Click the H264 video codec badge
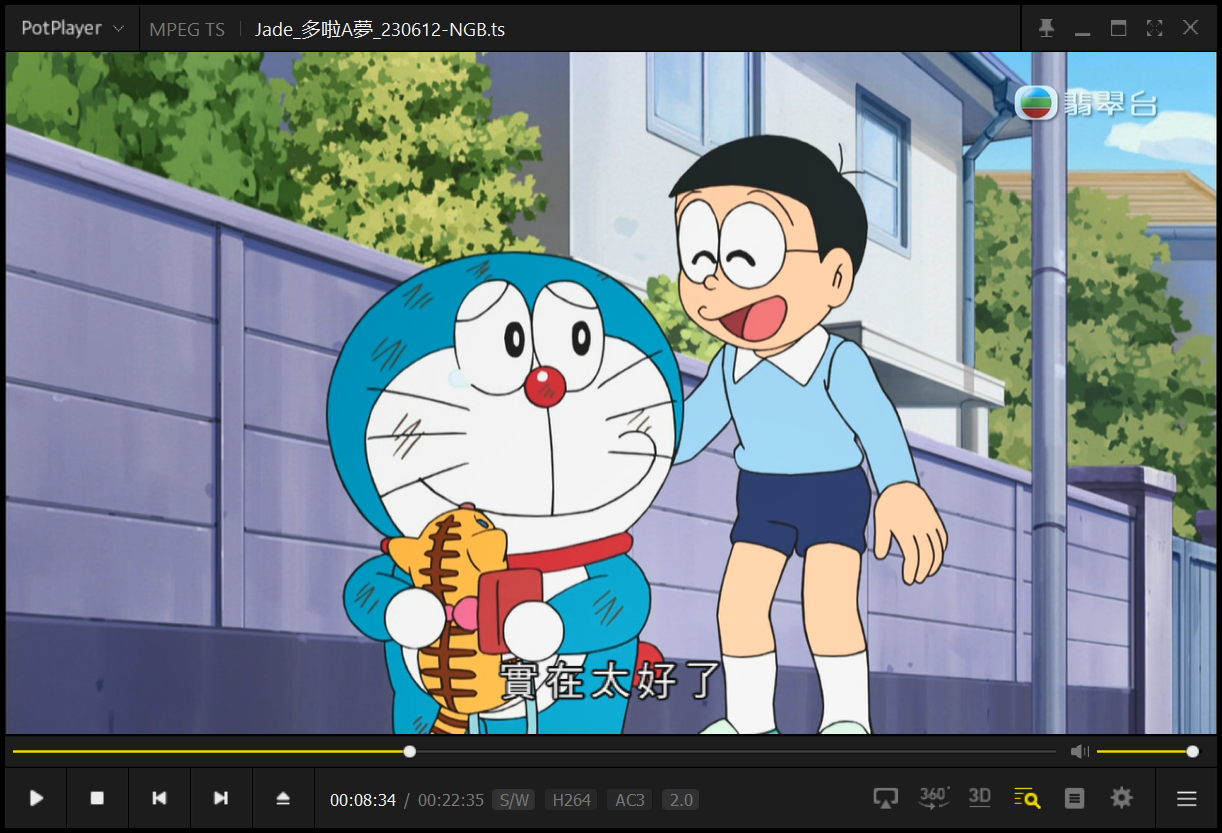This screenshot has width=1222, height=833. 572,800
